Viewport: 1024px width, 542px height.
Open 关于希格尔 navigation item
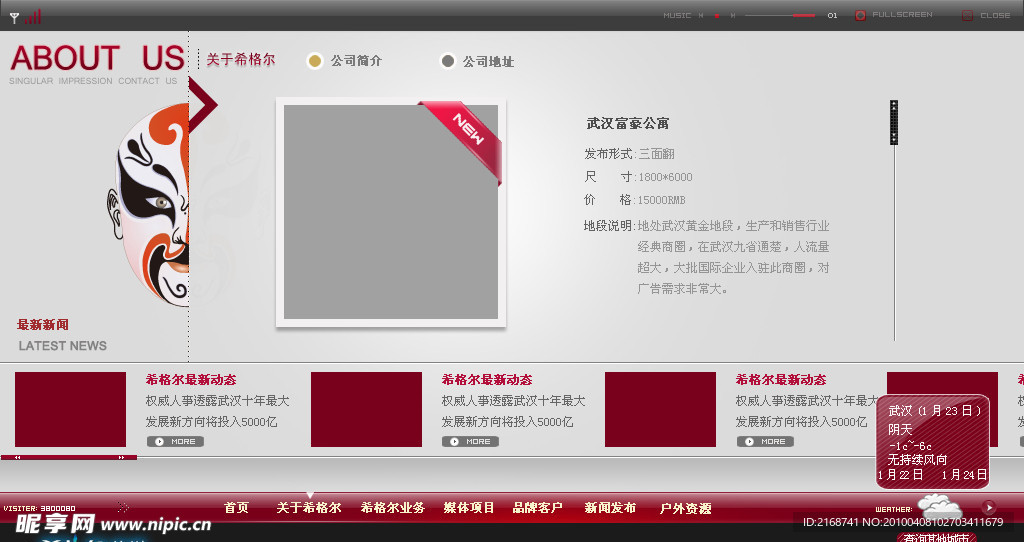point(309,507)
